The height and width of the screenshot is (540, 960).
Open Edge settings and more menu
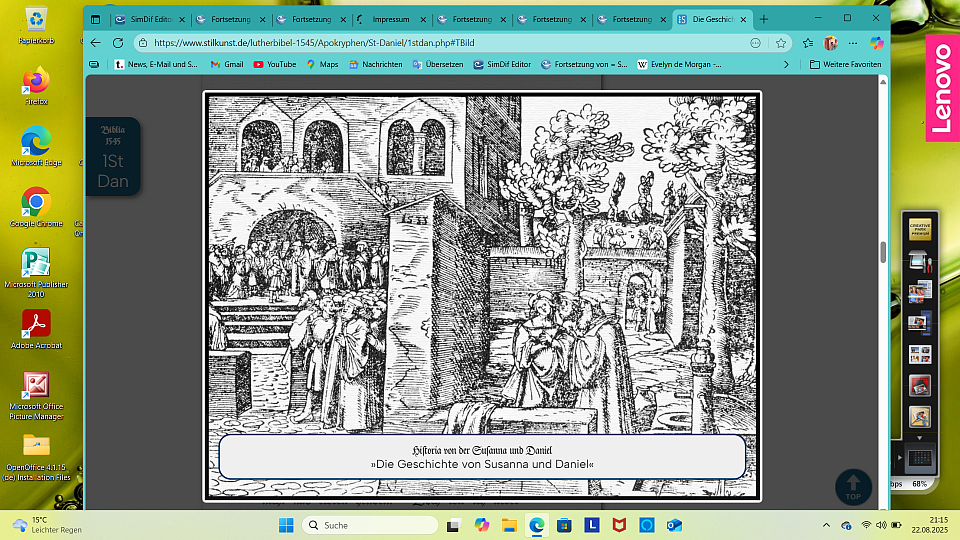click(853, 43)
